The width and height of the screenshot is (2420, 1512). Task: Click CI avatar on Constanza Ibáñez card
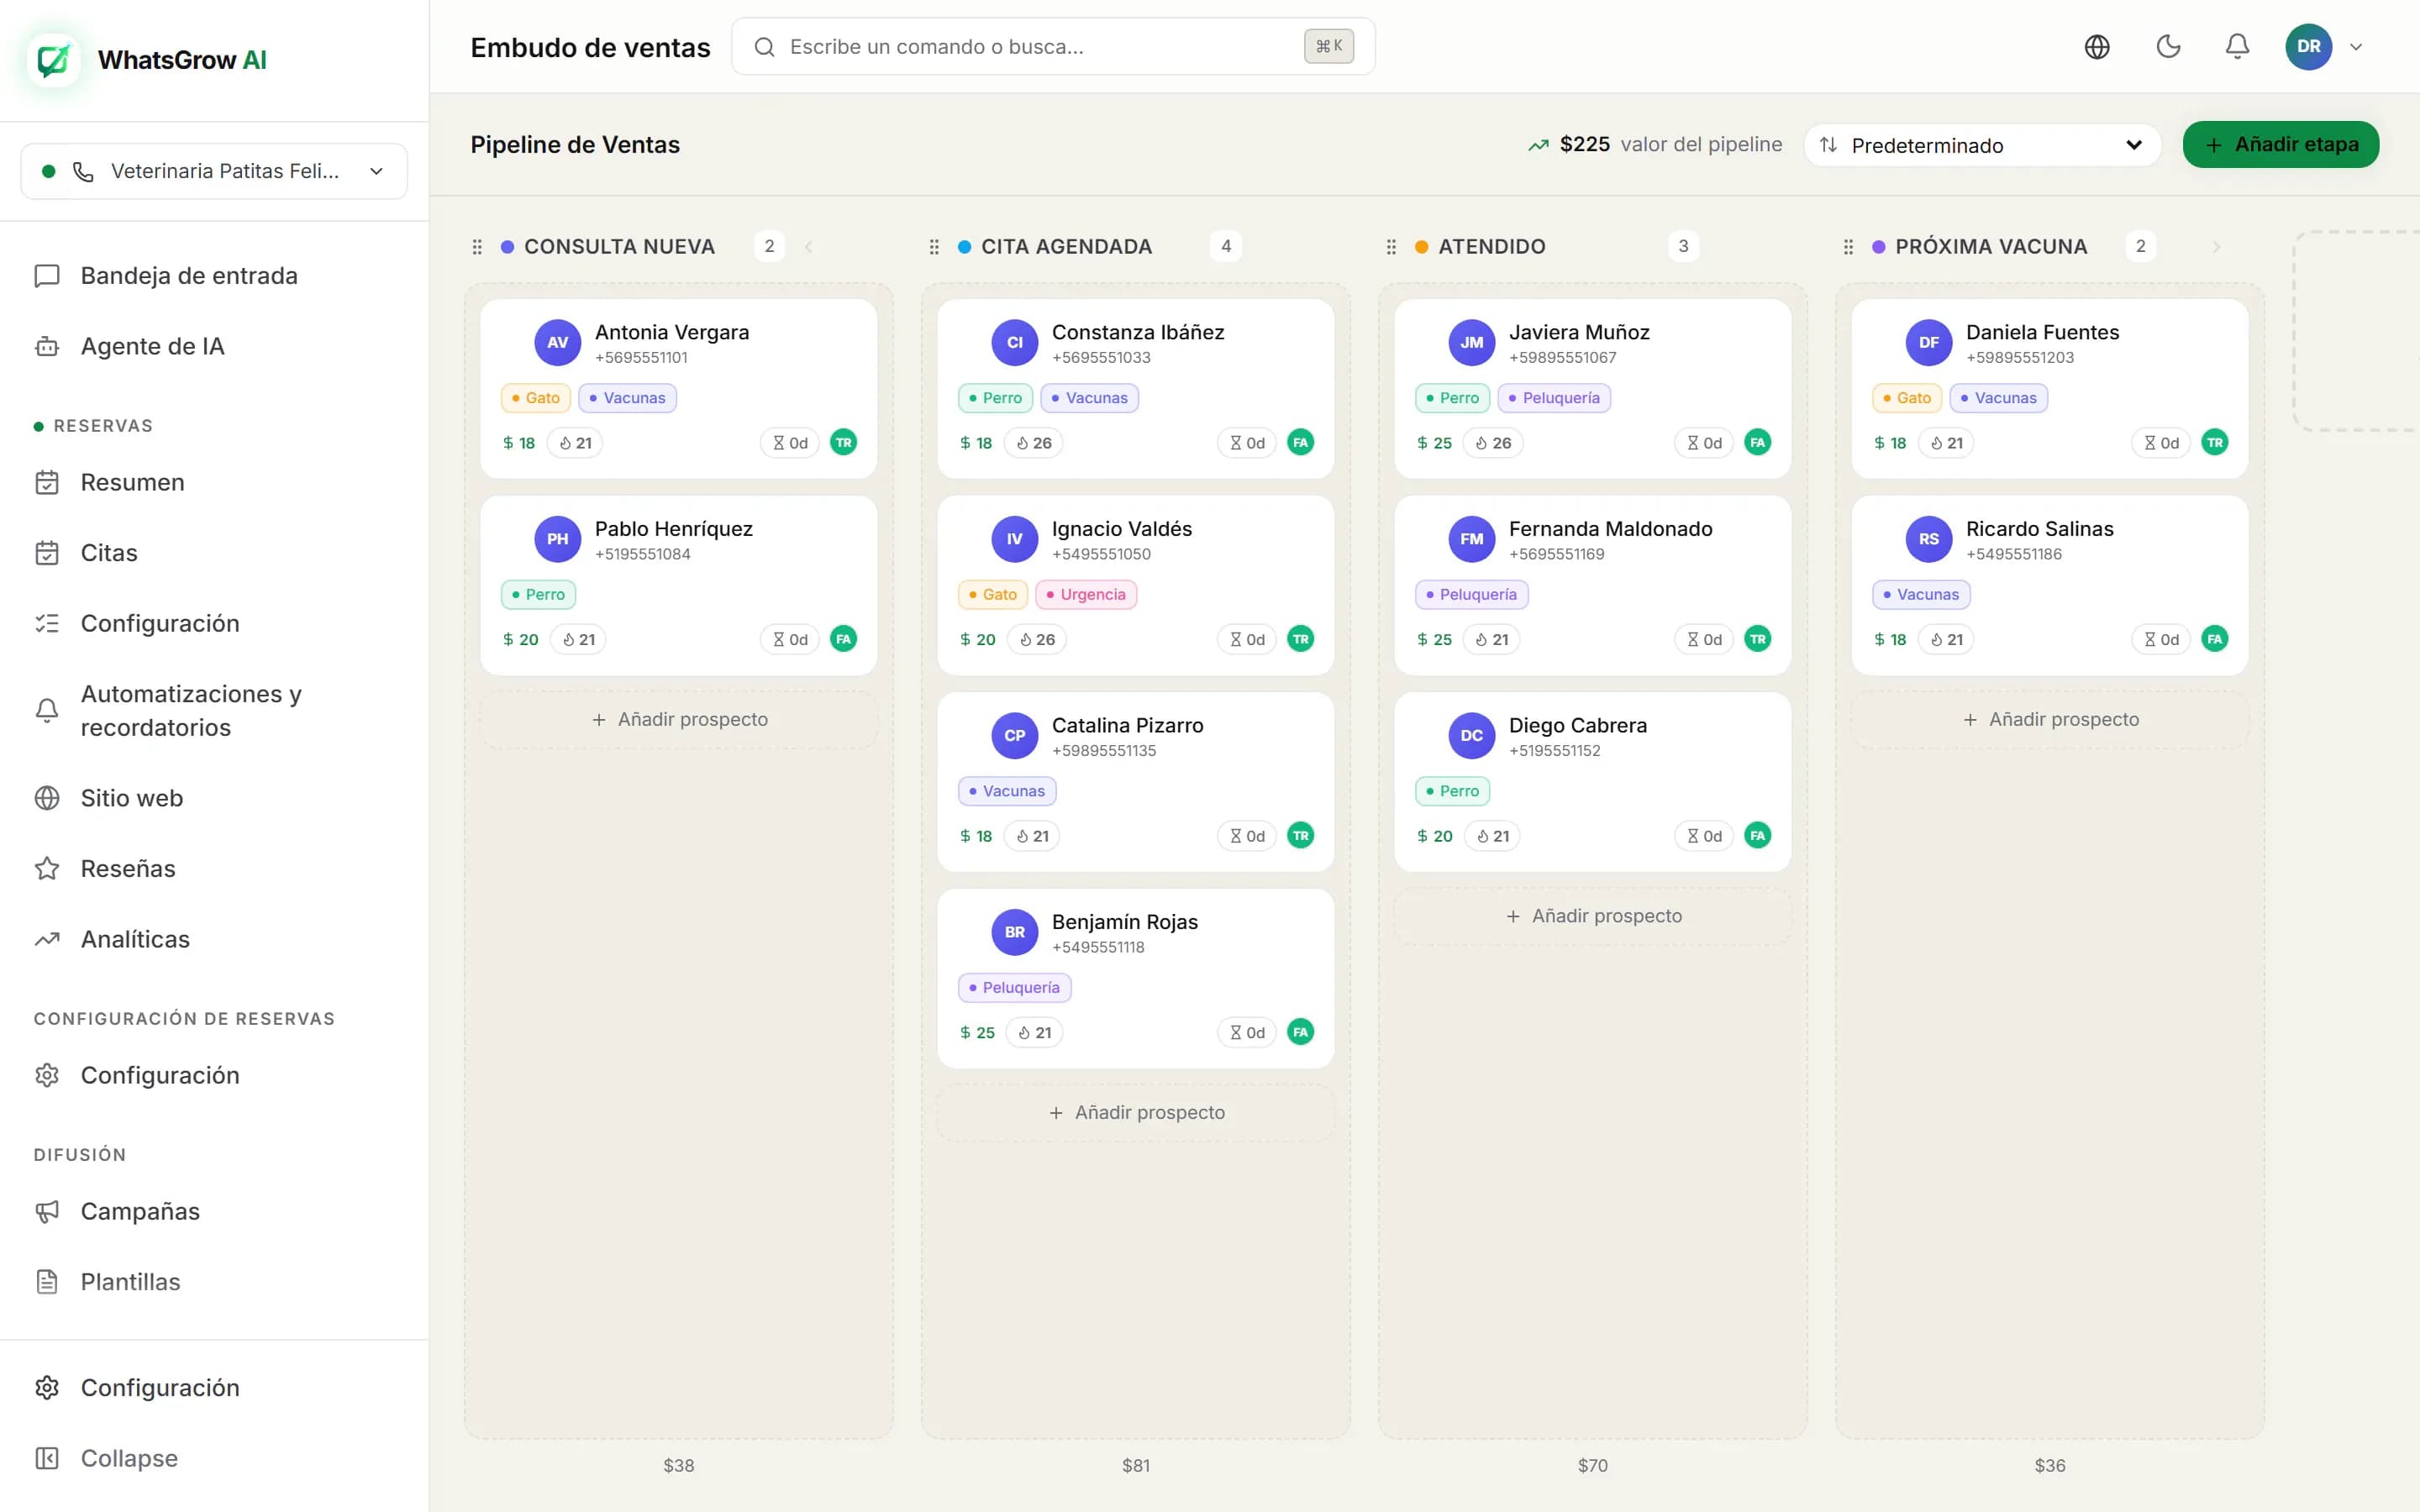pos(1015,343)
